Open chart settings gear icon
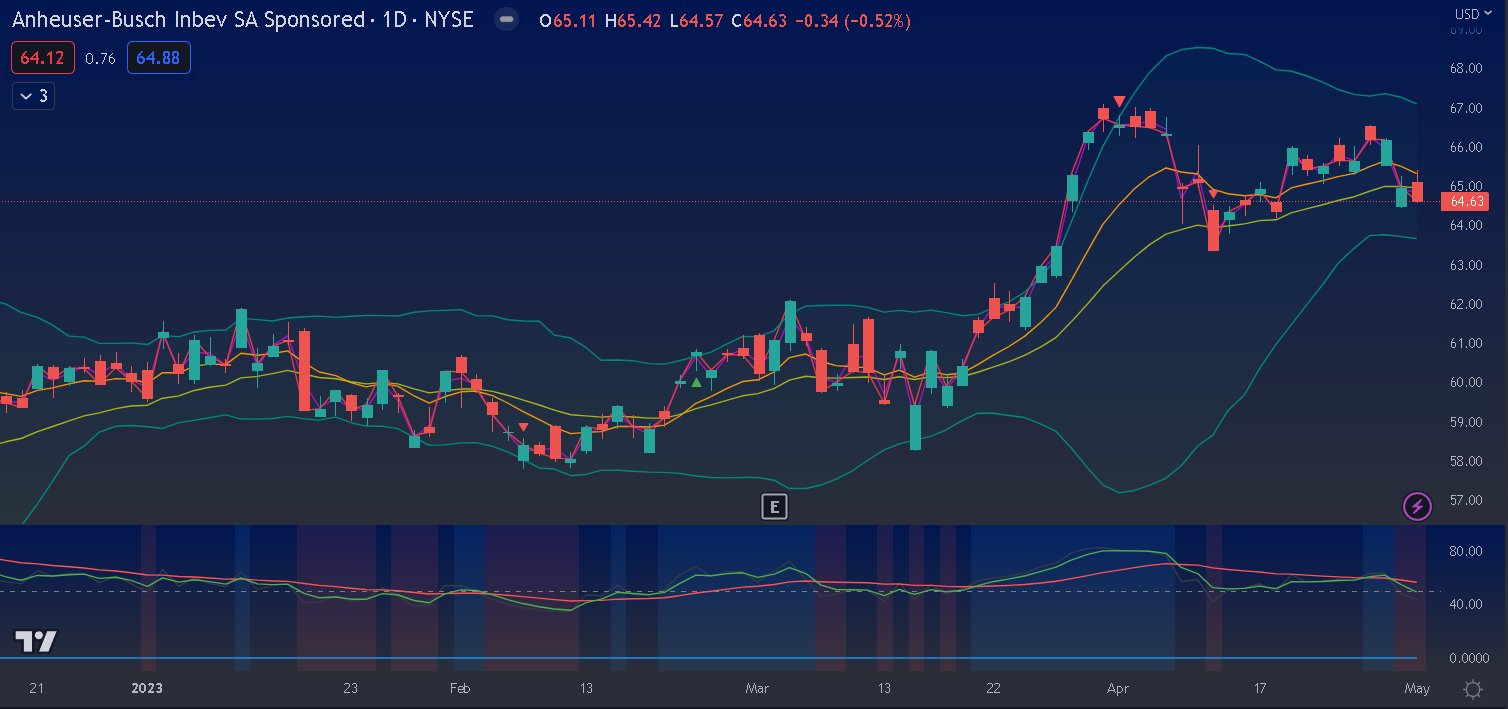The height and width of the screenshot is (709, 1508). (1473, 689)
